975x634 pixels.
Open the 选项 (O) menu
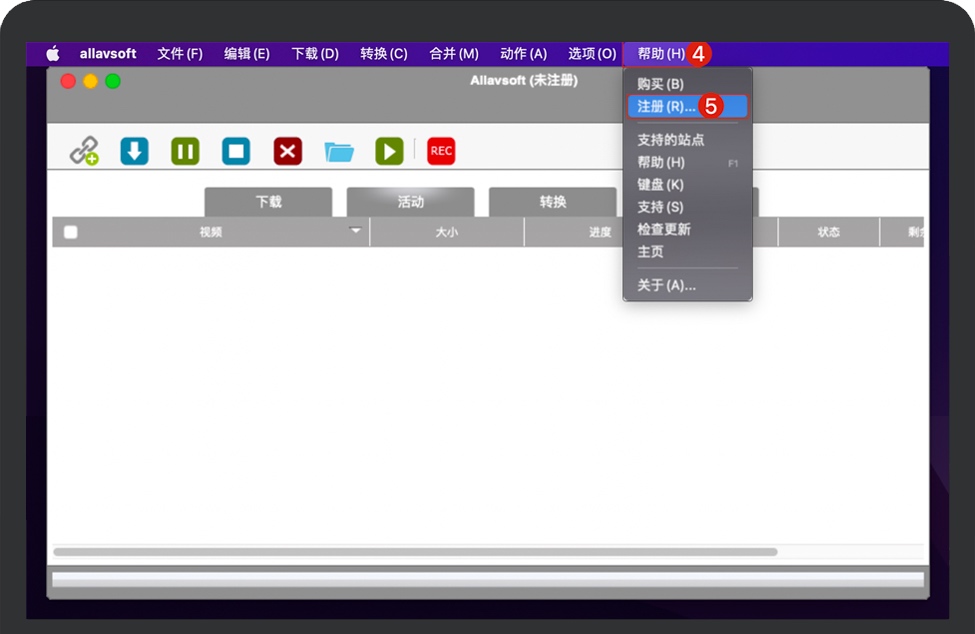click(592, 53)
